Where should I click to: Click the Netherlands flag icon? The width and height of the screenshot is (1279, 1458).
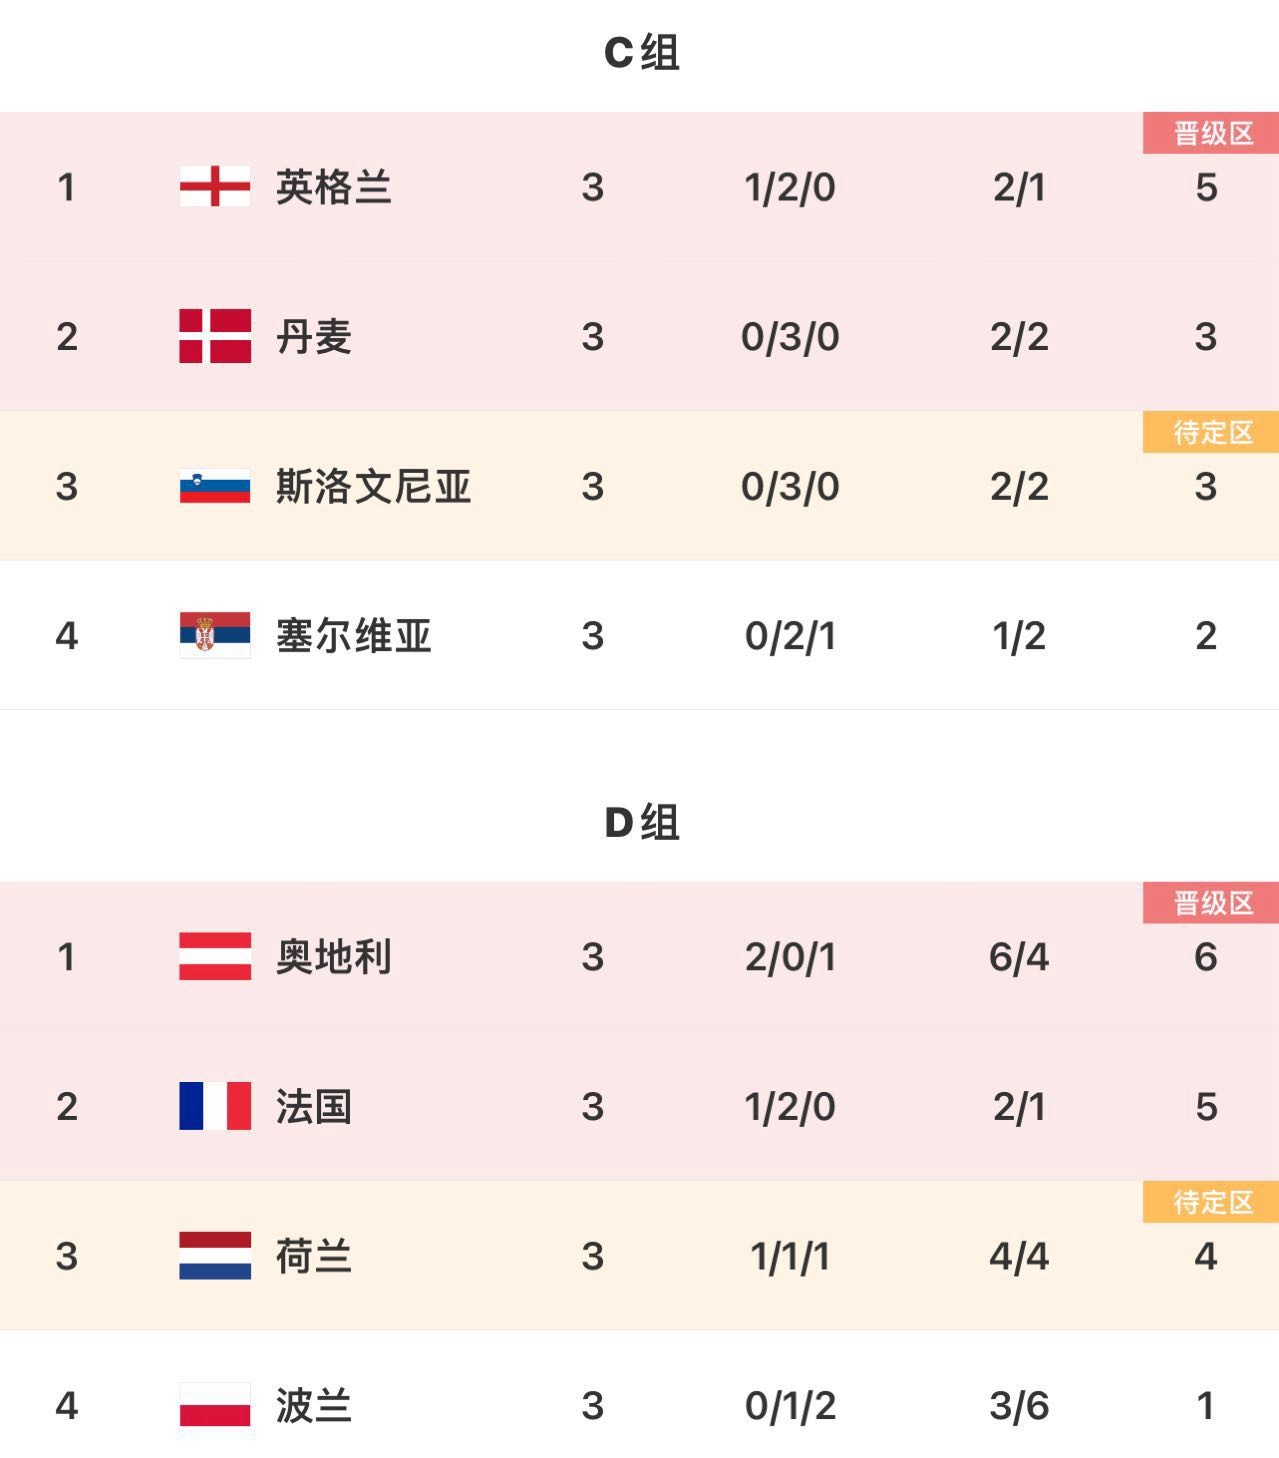(215, 1256)
